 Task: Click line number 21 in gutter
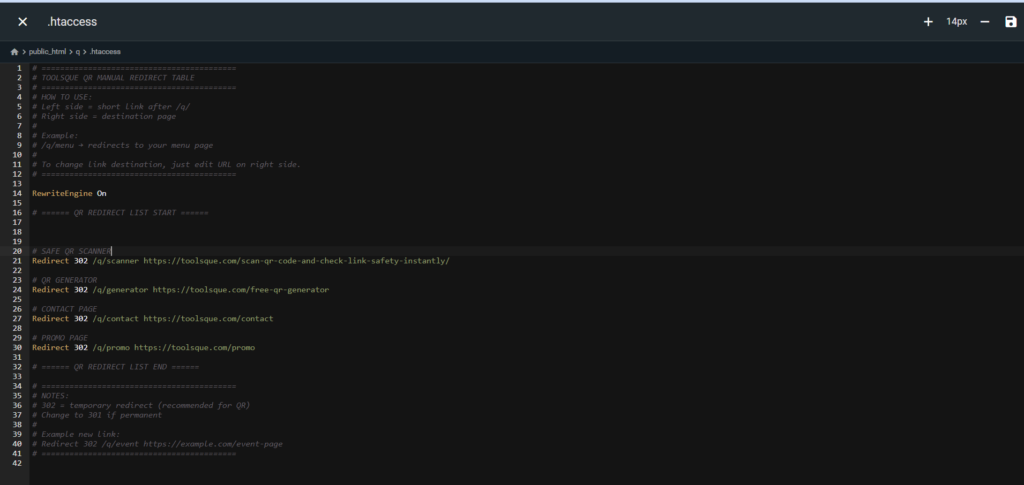click(x=17, y=261)
